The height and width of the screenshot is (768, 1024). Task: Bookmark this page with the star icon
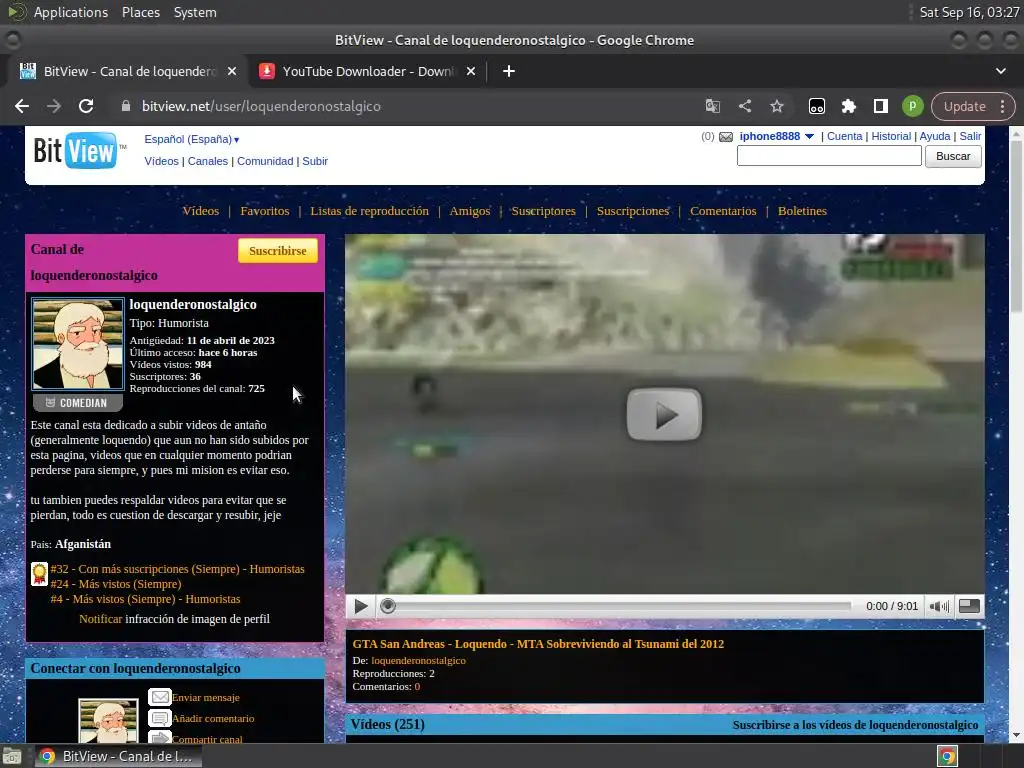click(776, 106)
